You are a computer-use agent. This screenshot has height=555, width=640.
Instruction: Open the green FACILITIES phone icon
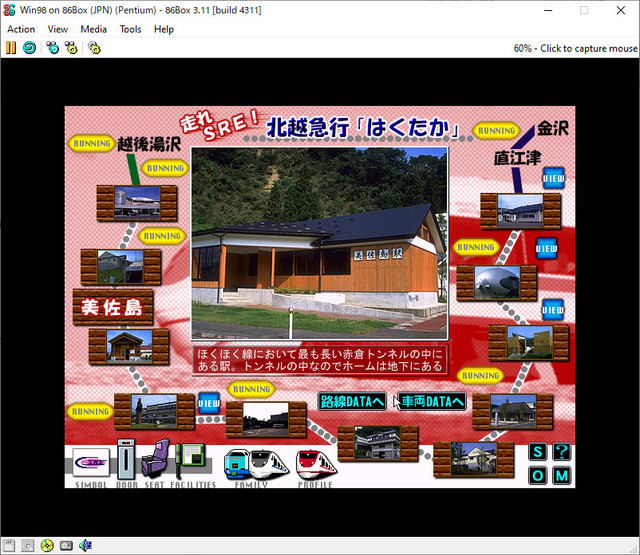pos(190,460)
